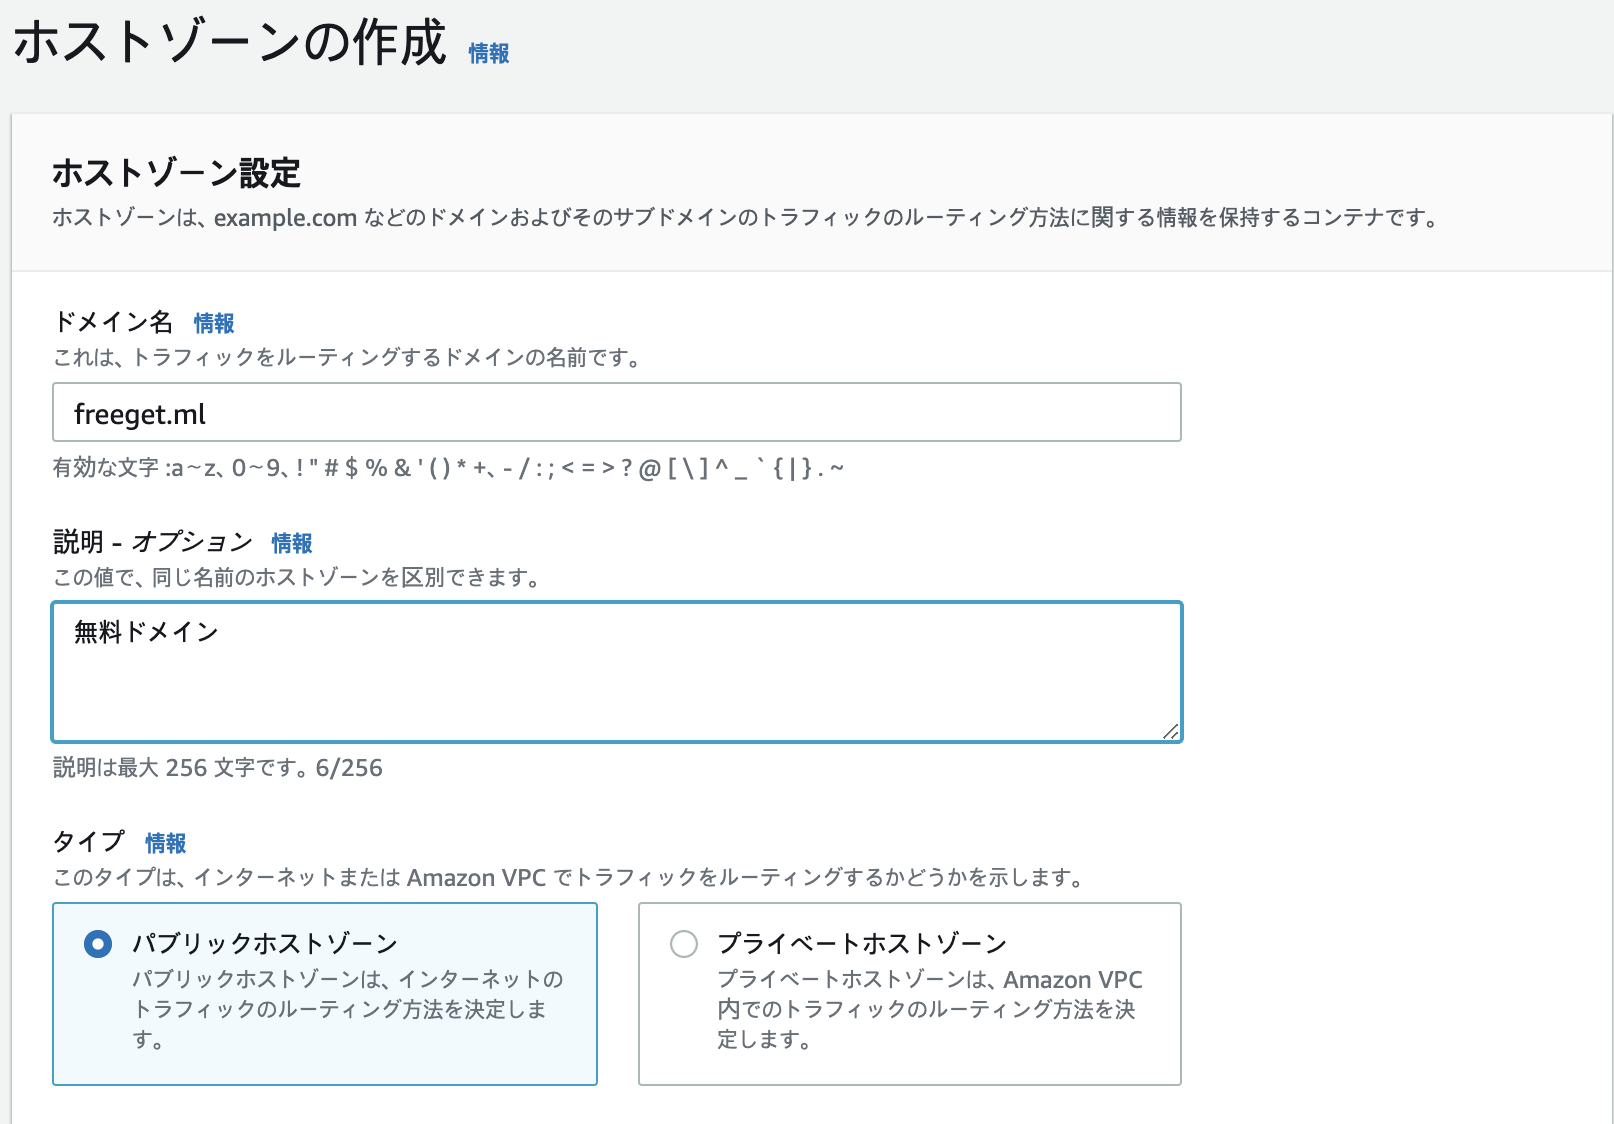The height and width of the screenshot is (1124, 1614).
Task: Click the textarea resize handle
Action: 1173,732
